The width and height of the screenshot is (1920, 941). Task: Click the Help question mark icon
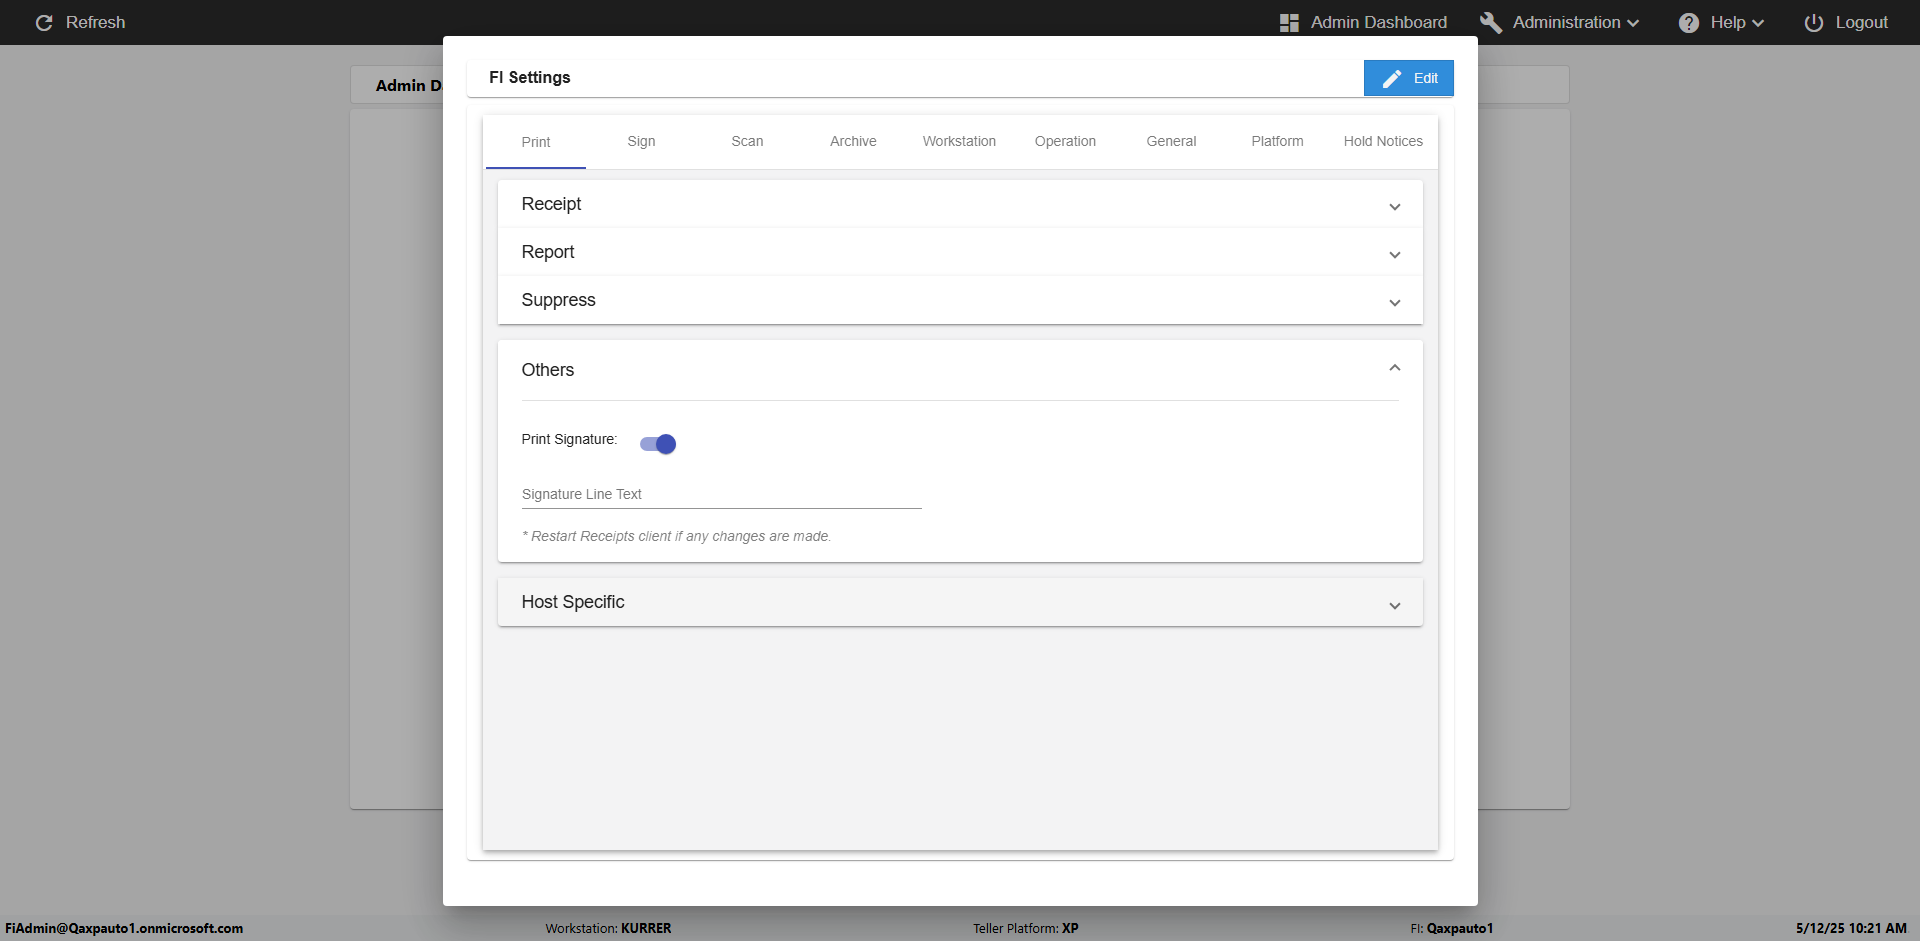coord(1688,23)
